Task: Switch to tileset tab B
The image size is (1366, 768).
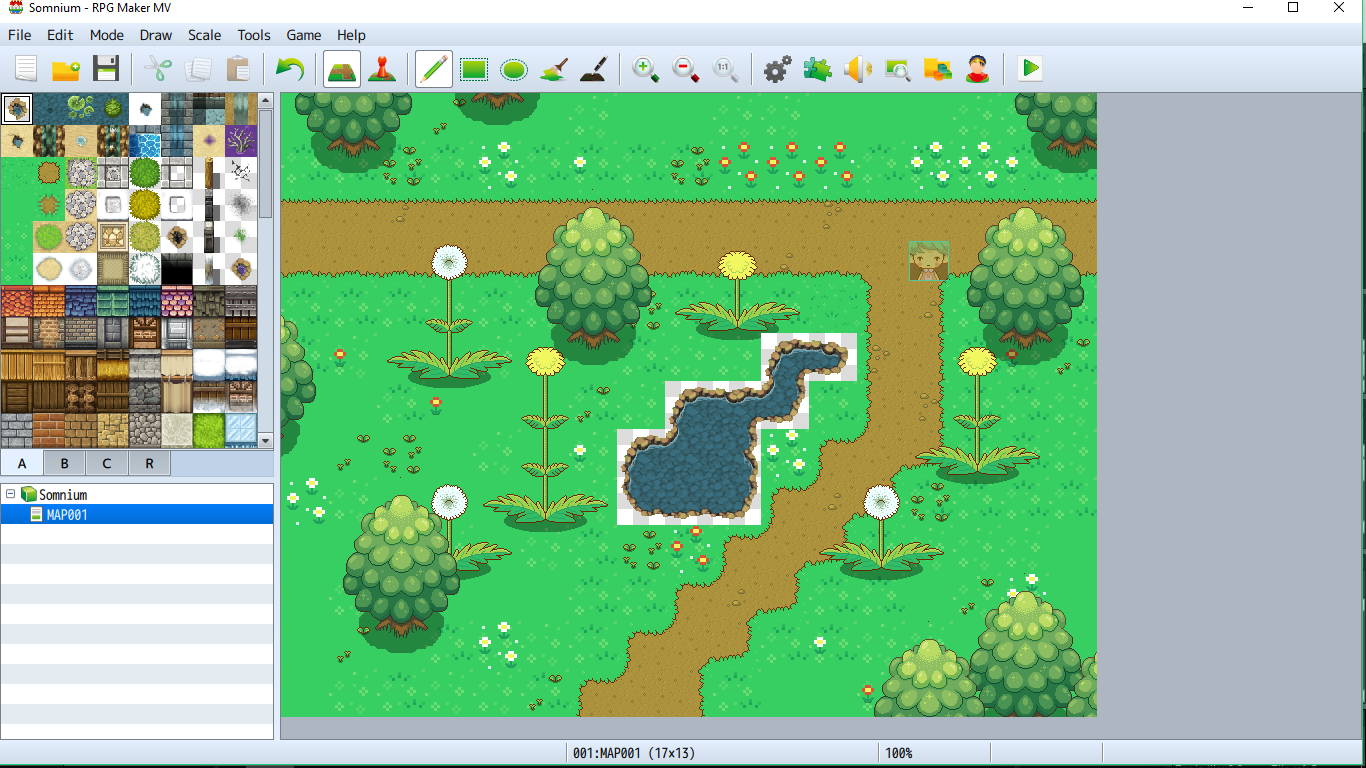Action: [65, 463]
